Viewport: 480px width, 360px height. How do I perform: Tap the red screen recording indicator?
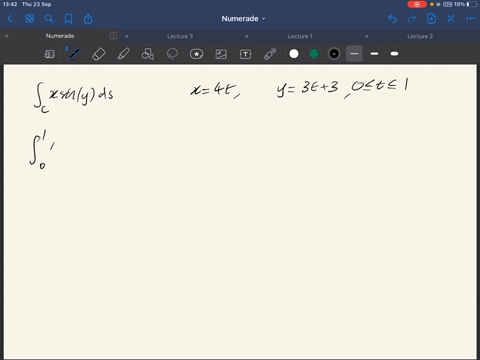coord(417,4)
